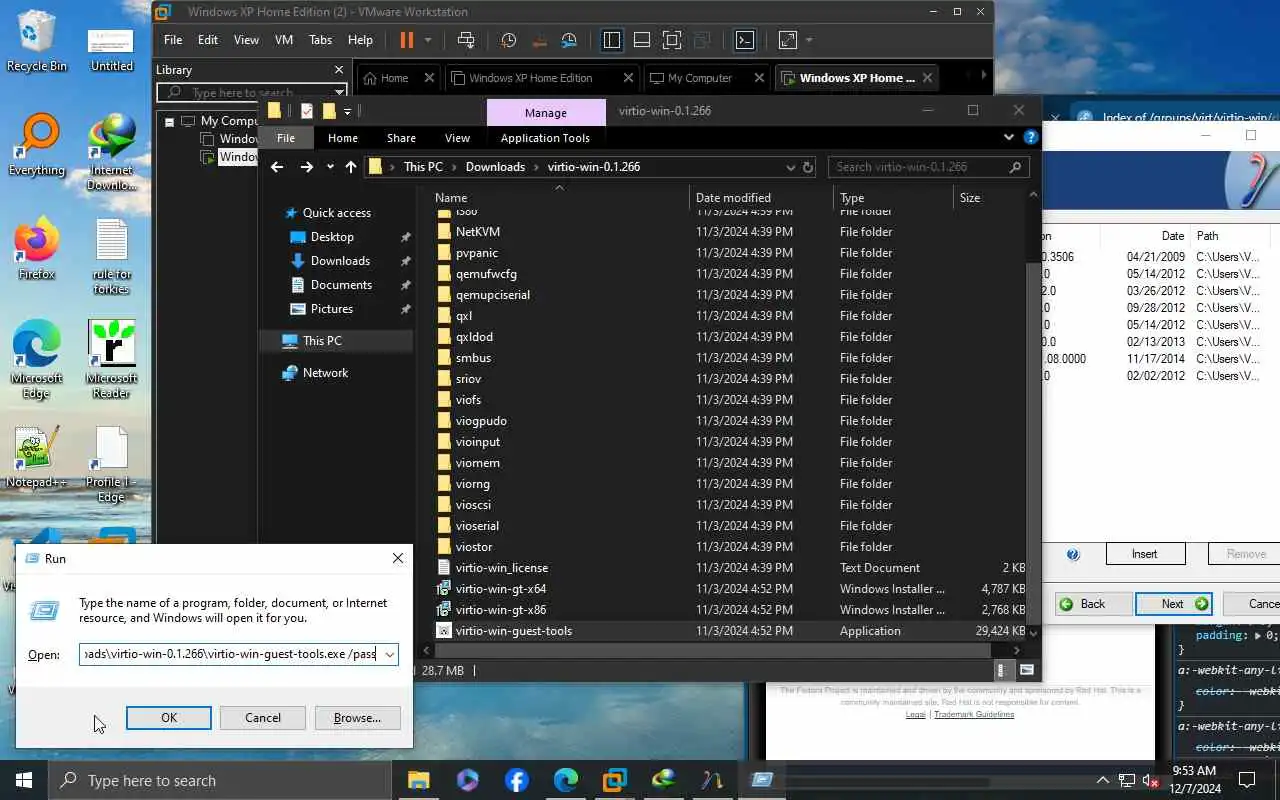
Task: Open the VMware snapshot manager icon
Action: point(569,40)
